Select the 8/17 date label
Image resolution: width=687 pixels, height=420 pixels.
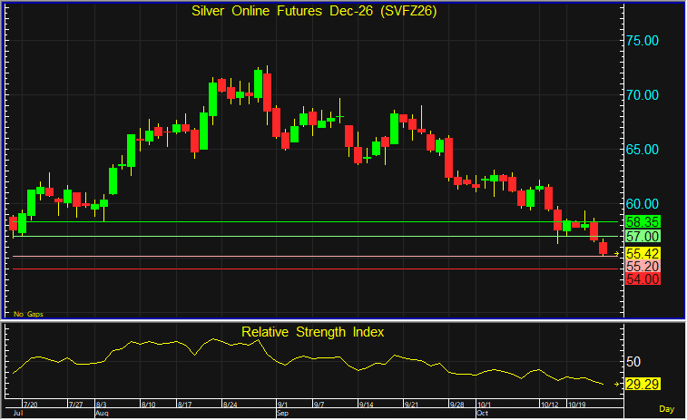click(x=185, y=404)
